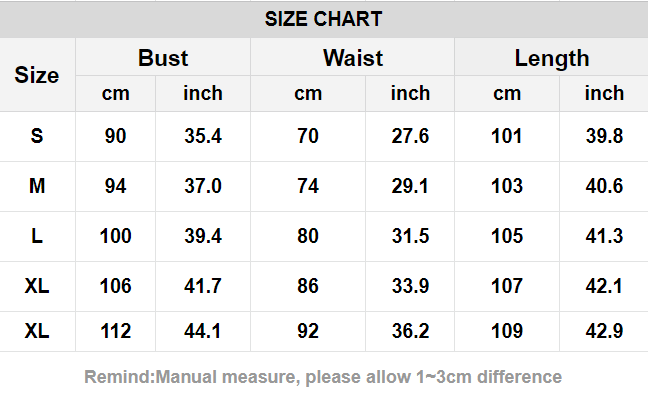
Task: Click the Size header cell
Action: click(37, 75)
